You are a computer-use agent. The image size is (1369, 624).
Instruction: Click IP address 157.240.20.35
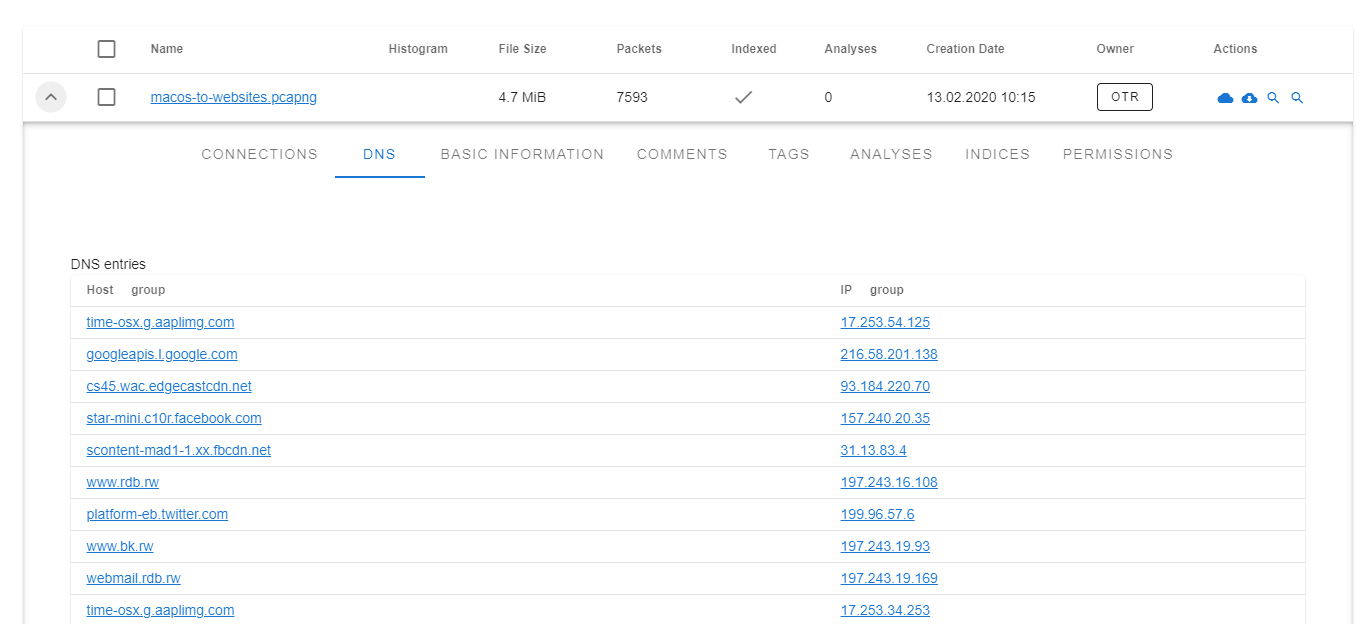tap(885, 419)
